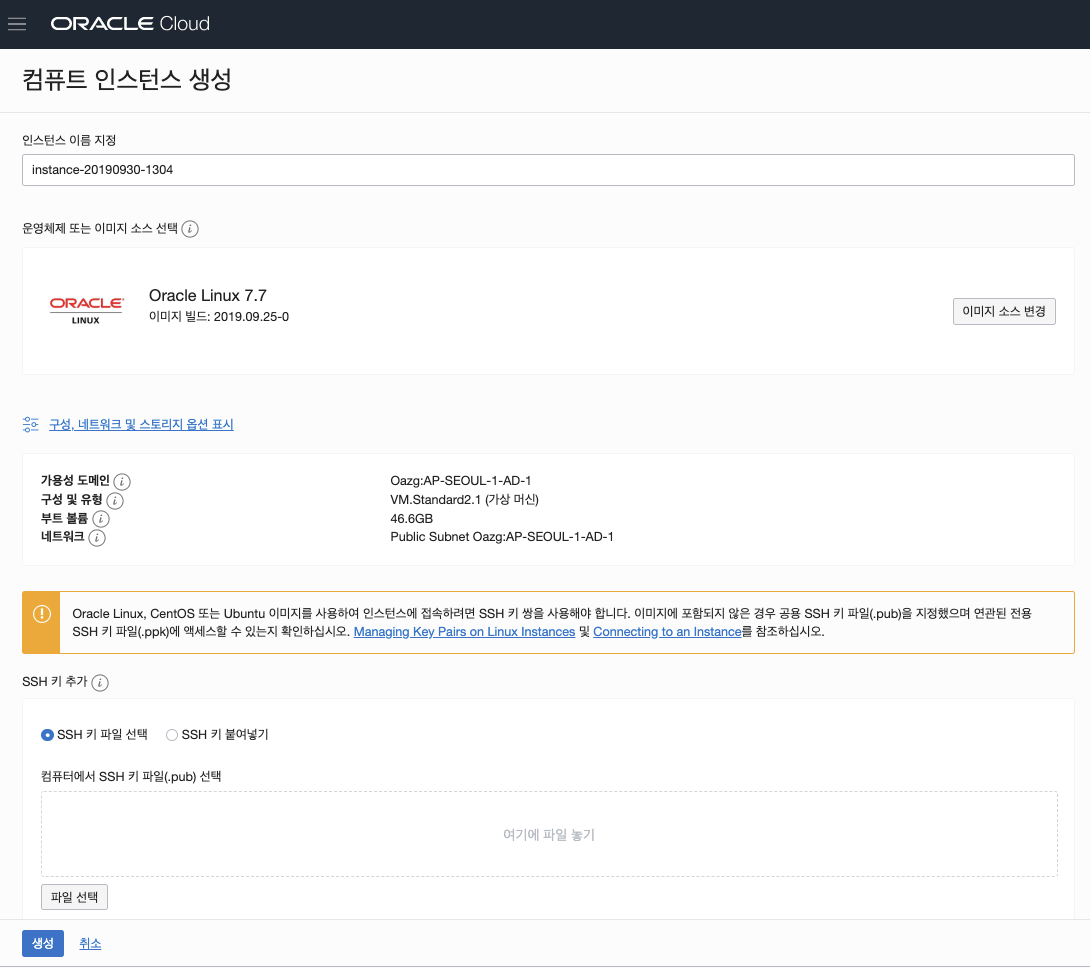Click the 46.6GB boot volume value
Viewport: 1090px width, 968px height.
pos(412,519)
